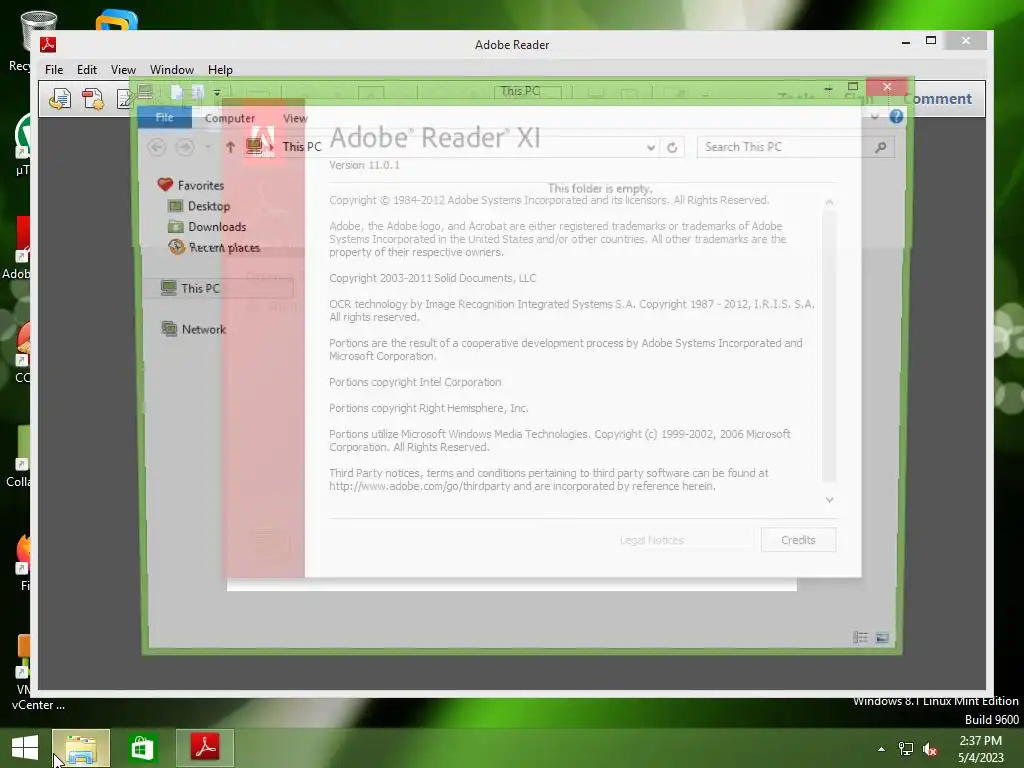Click the Forward arrow in the Explorer window
1024x768 pixels.
(185, 147)
